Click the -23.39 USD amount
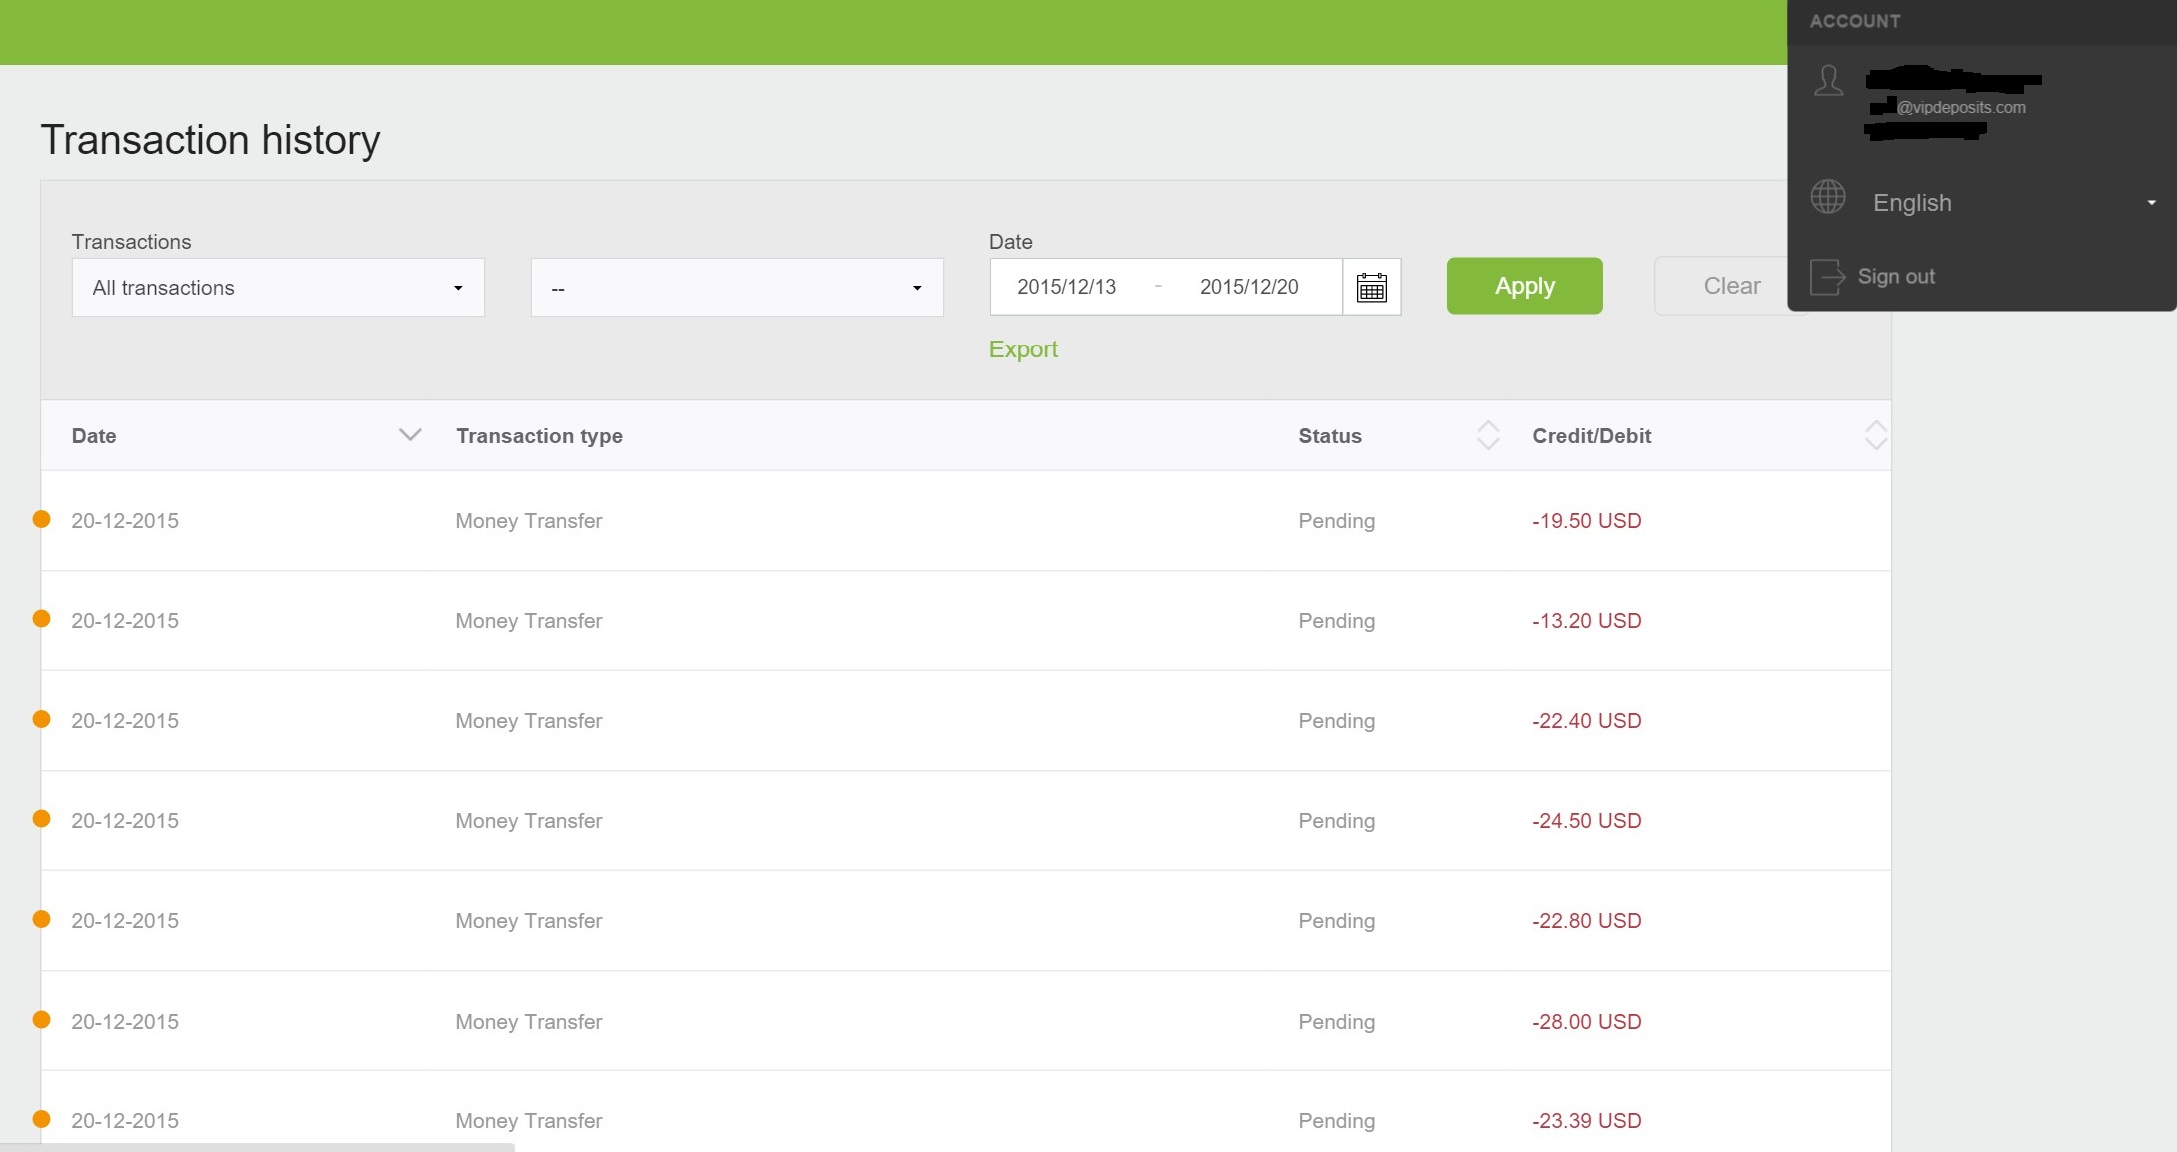This screenshot has width=2177, height=1152. (x=1587, y=1121)
